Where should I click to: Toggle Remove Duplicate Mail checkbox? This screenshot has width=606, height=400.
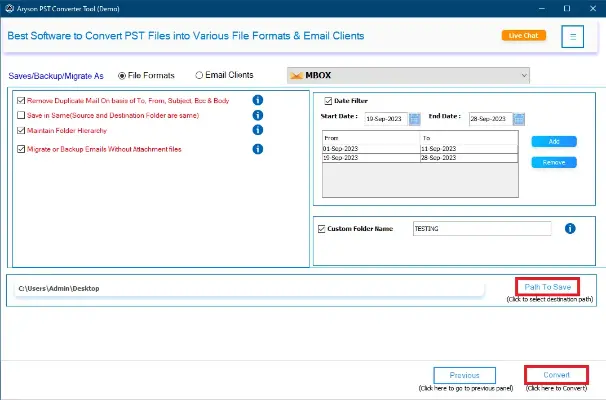(21, 100)
